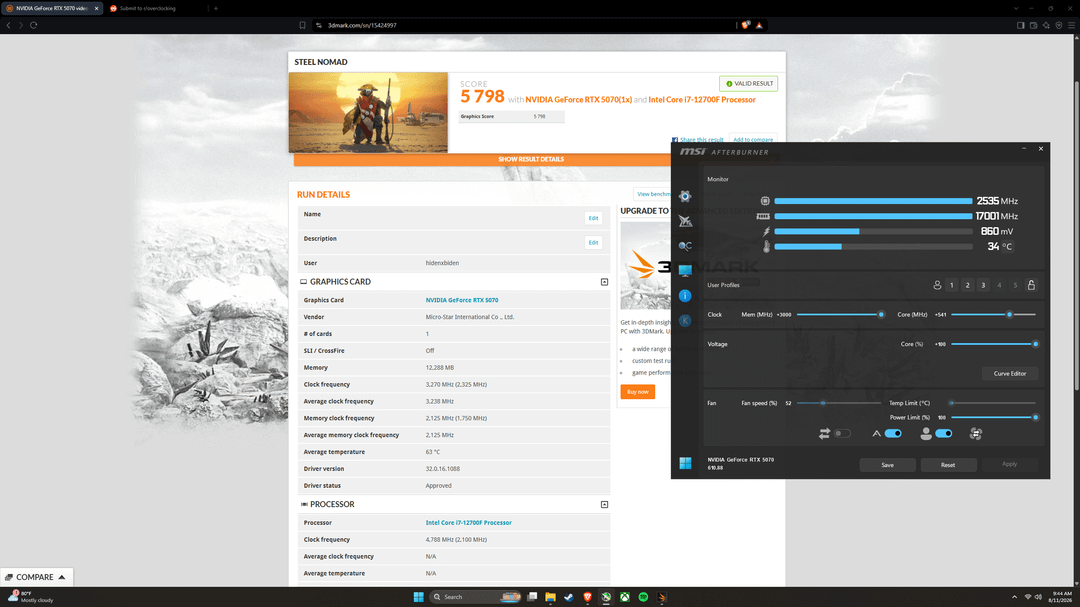Click the fan sync icon in Afterburner

(975, 433)
